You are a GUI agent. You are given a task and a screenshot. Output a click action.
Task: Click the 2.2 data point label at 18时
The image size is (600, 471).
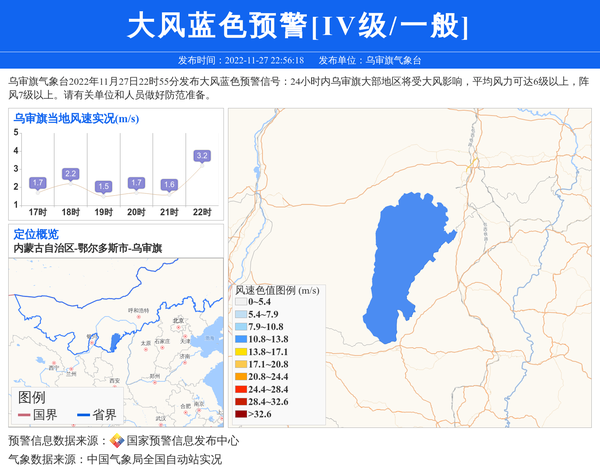click(x=70, y=174)
